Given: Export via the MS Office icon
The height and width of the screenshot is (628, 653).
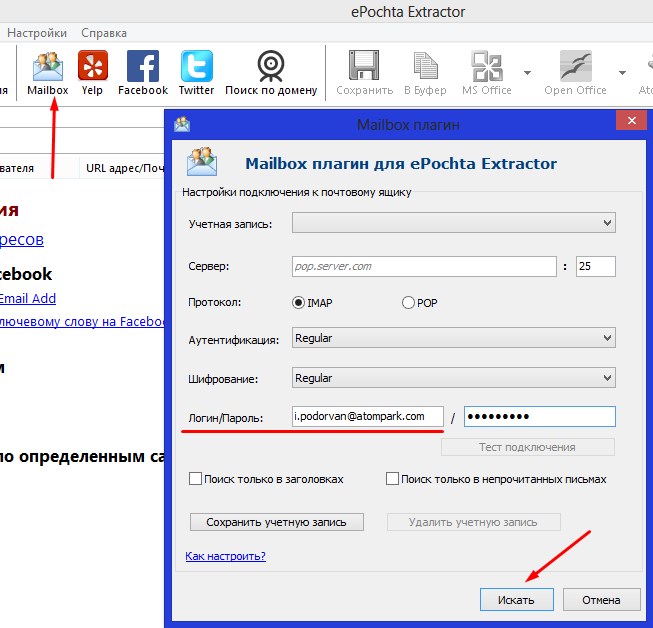Looking at the screenshot, I should [487, 66].
